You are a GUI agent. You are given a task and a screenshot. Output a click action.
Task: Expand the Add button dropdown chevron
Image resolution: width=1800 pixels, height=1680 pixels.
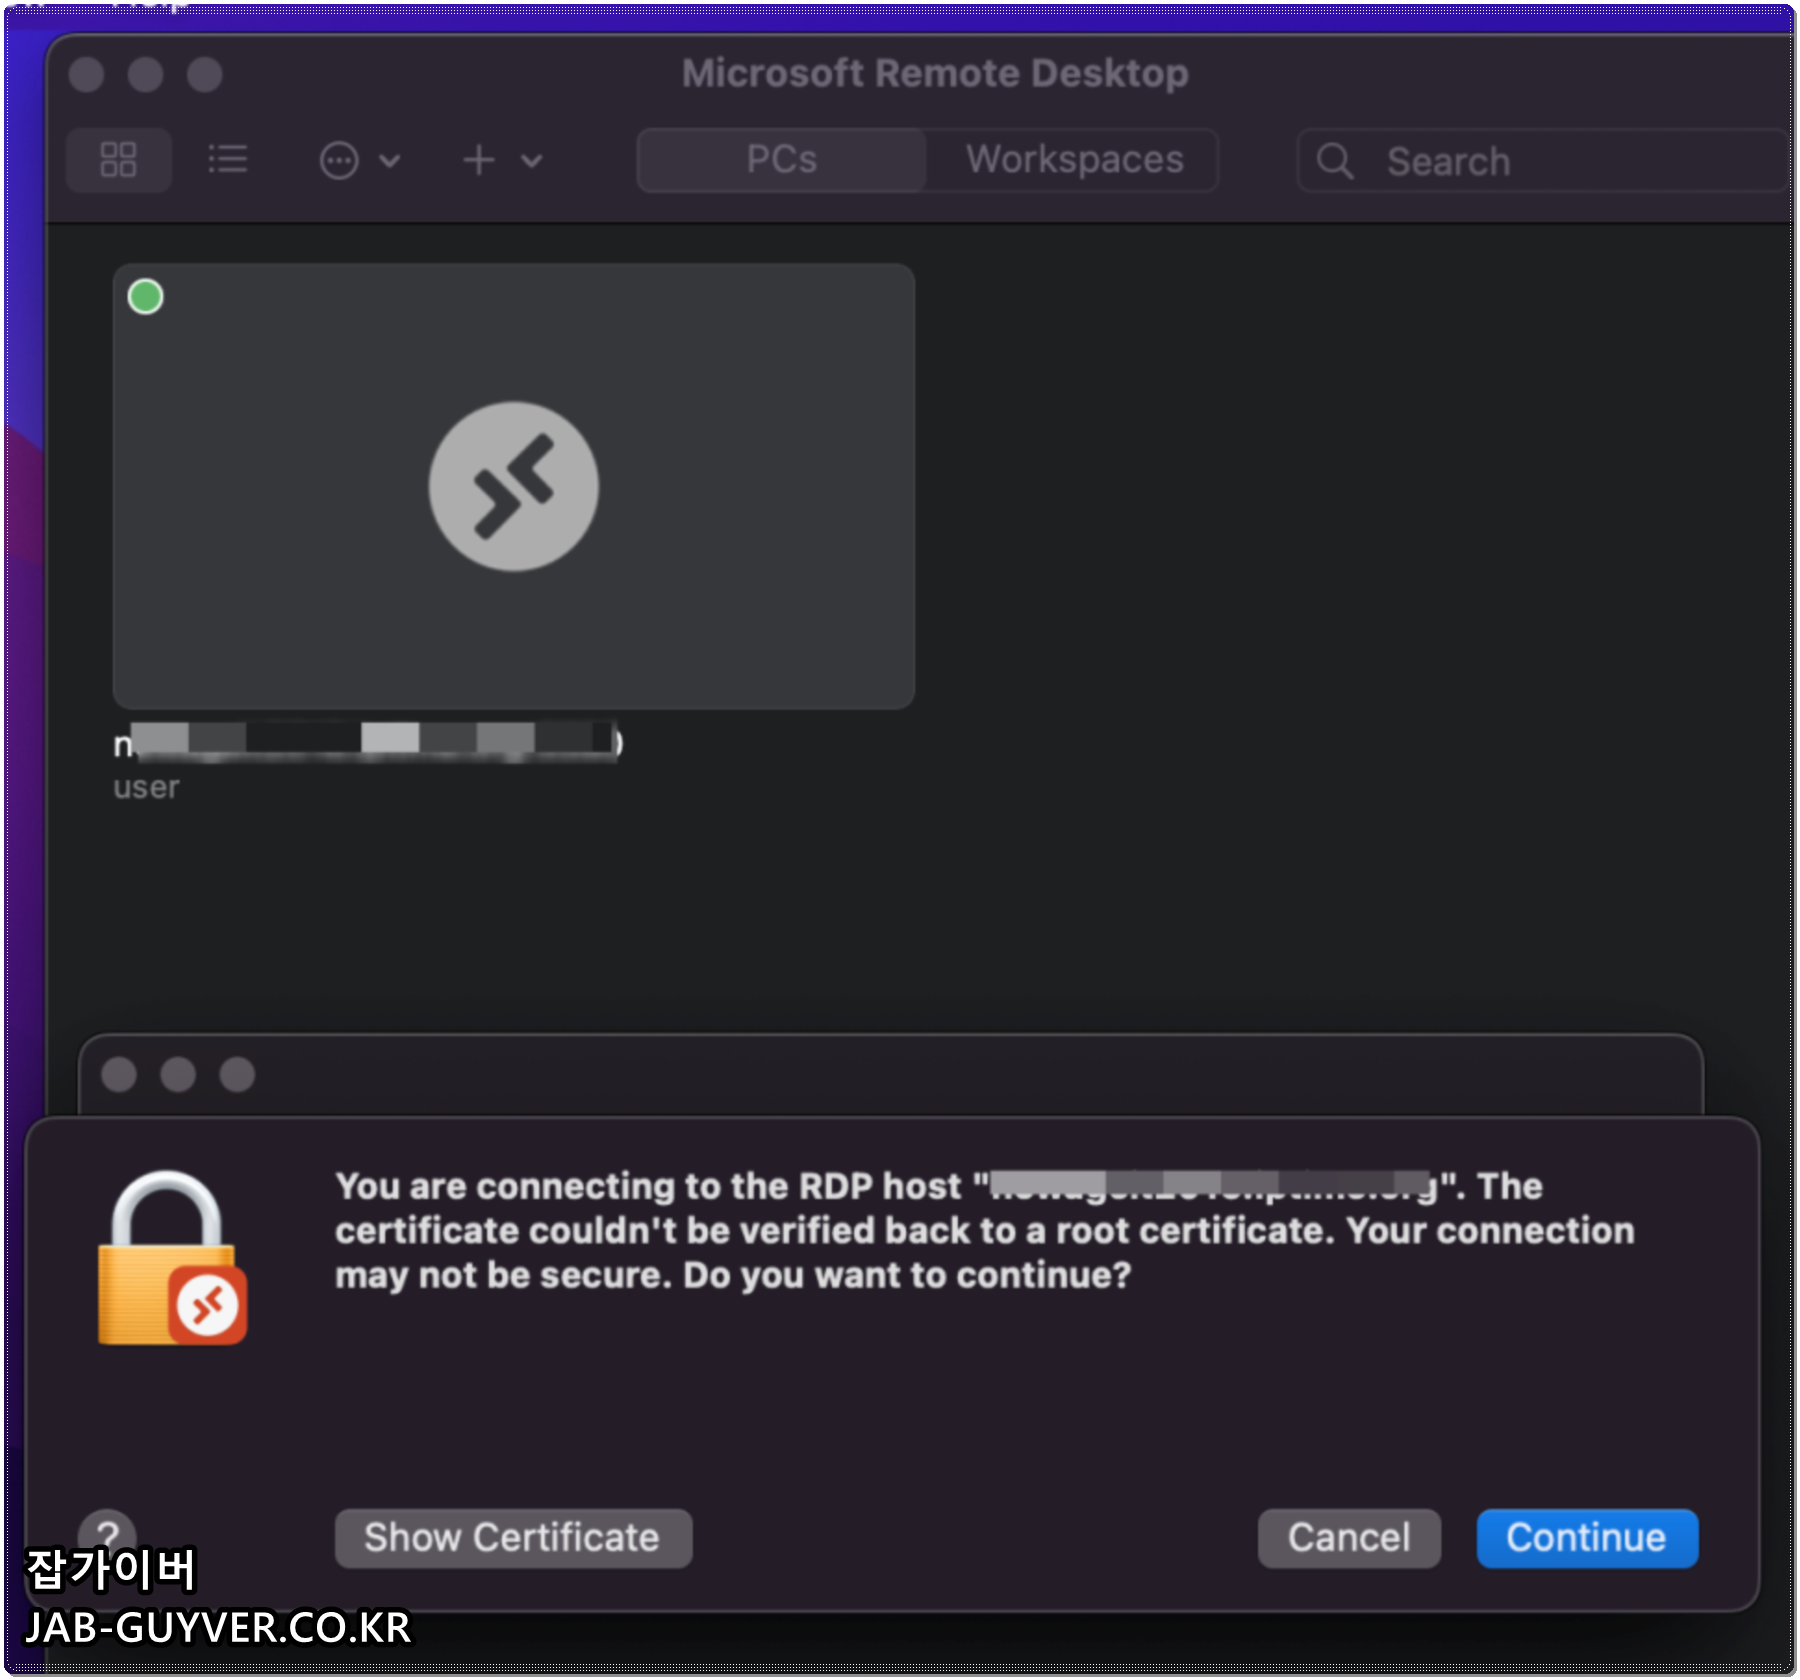[532, 162]
